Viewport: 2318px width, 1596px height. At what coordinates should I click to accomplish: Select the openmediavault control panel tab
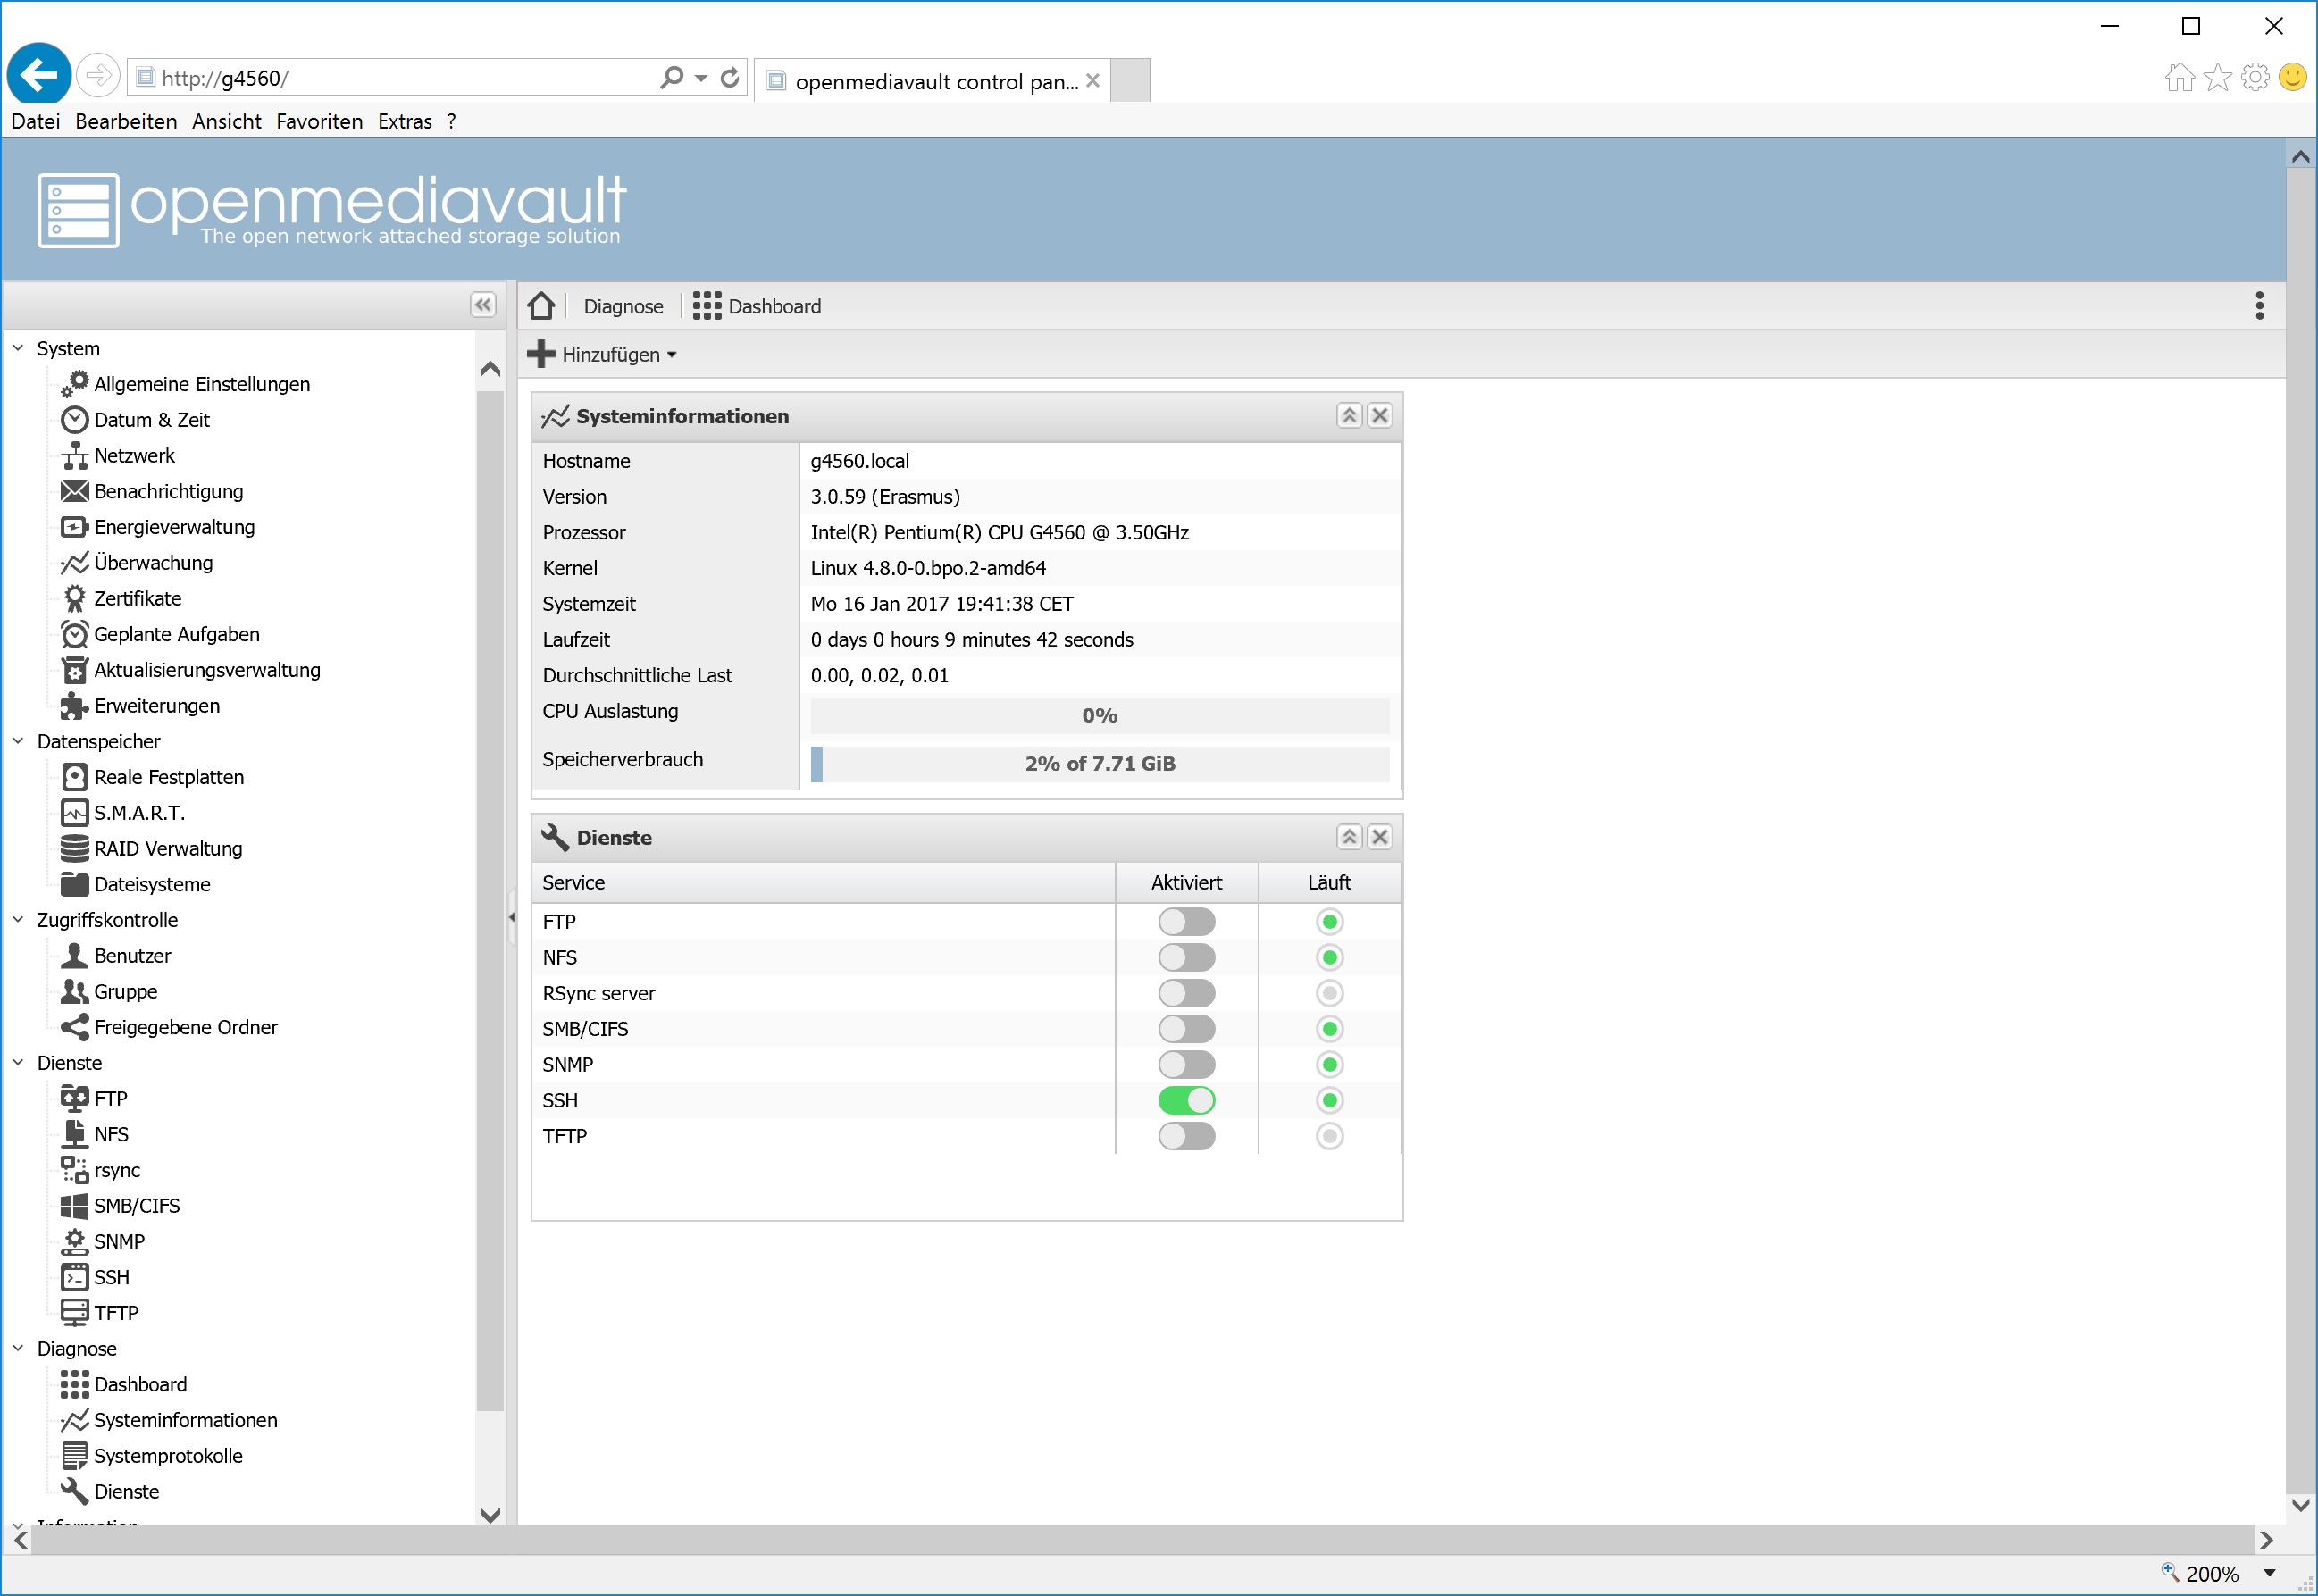pos(933,81)
